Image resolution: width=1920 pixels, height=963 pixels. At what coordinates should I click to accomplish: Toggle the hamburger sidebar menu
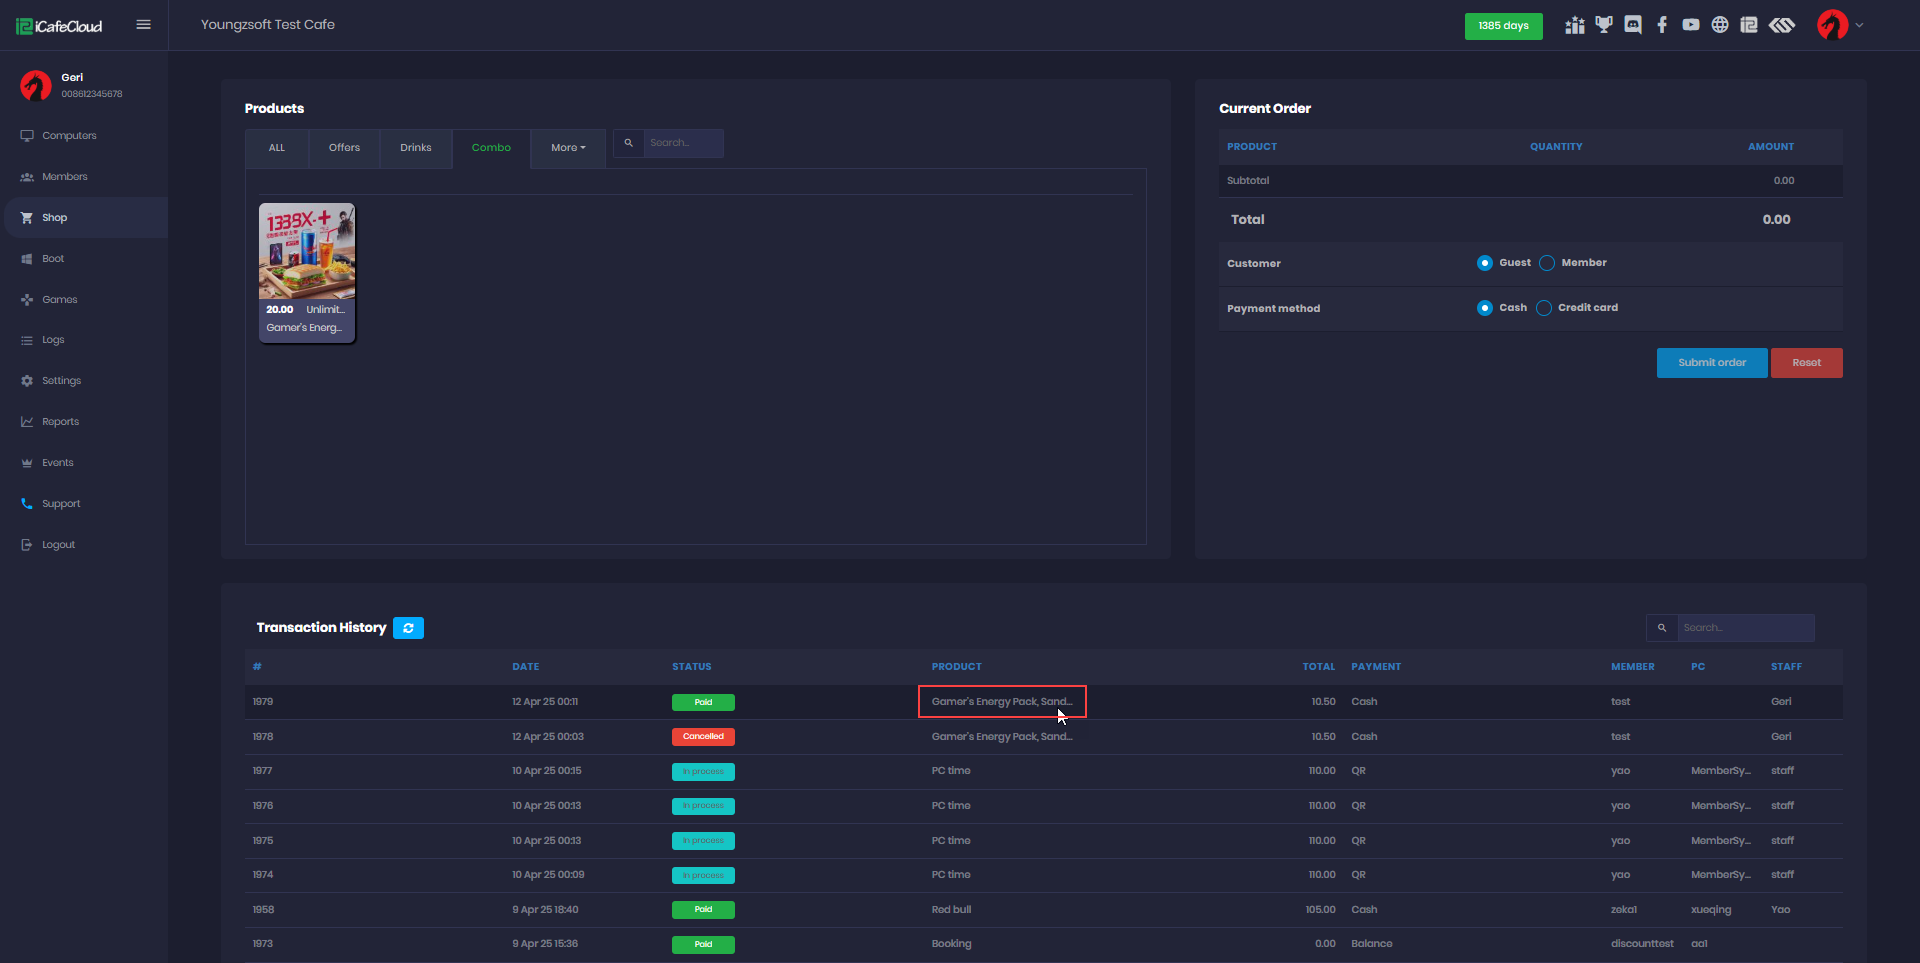coord(144,25)
